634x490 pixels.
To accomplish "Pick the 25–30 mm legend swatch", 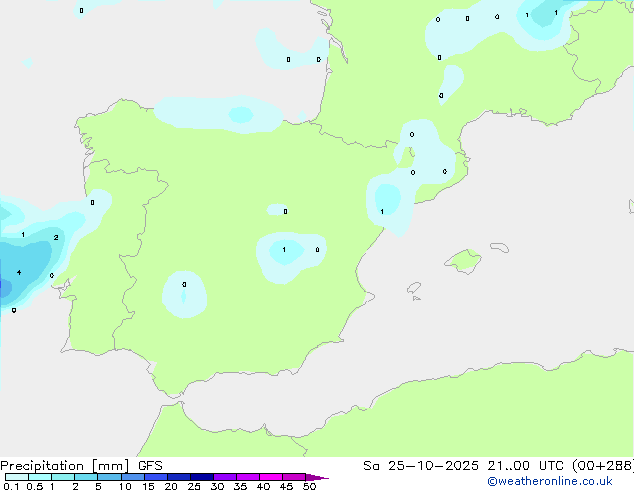I will coord(202,477).
